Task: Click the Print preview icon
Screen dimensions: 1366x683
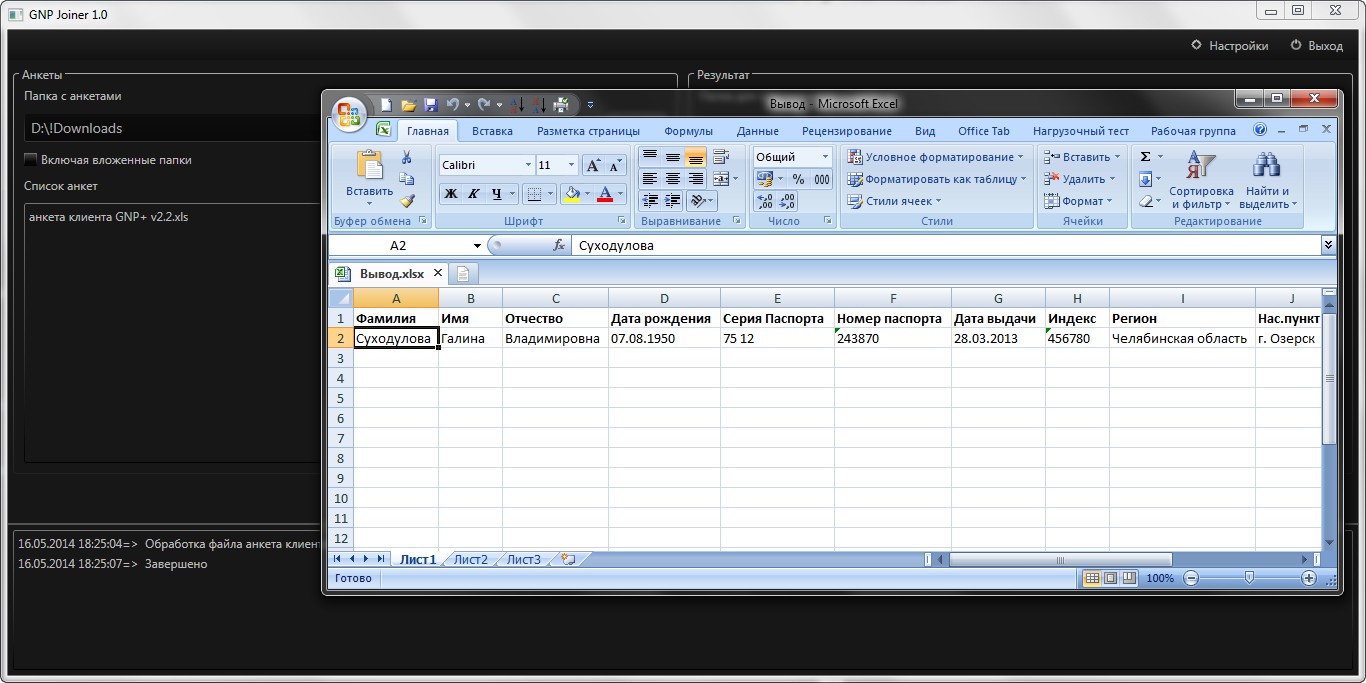Action: (x=561, y=104)
